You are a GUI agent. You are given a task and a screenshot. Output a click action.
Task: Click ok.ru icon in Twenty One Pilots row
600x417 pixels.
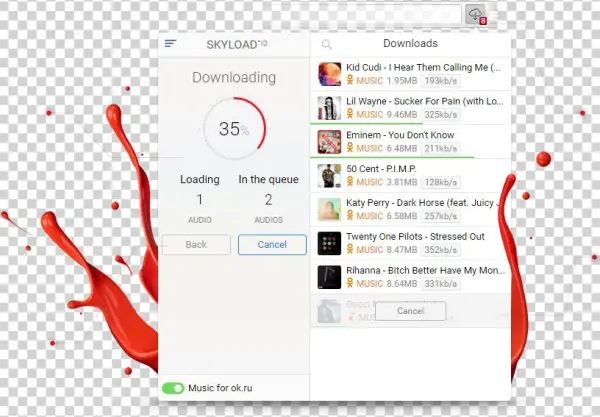coord(350,249)
